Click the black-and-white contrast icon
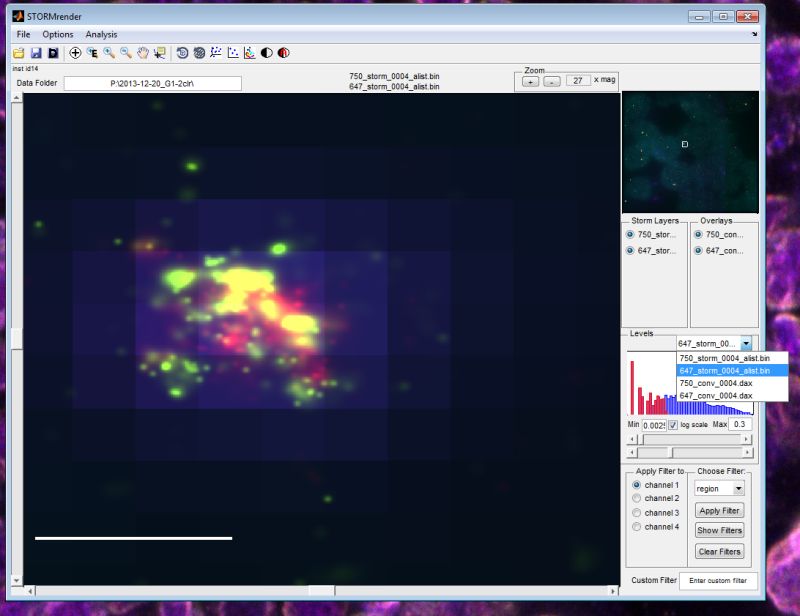Viewport: 800px width, 616px height. 266,52
